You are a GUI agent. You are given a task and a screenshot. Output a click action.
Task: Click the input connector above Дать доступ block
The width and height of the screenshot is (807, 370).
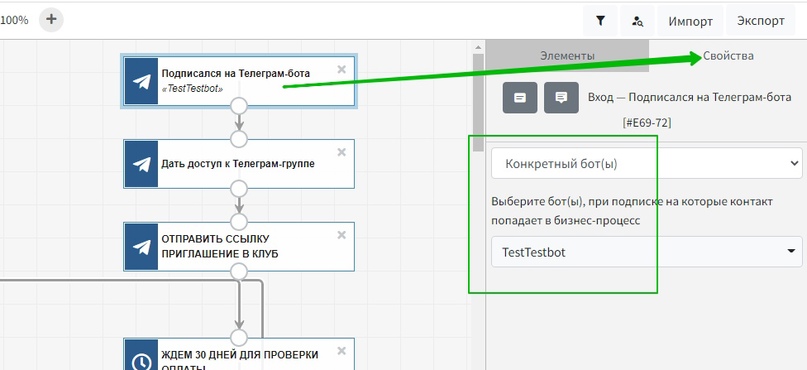tap(239, 139)
